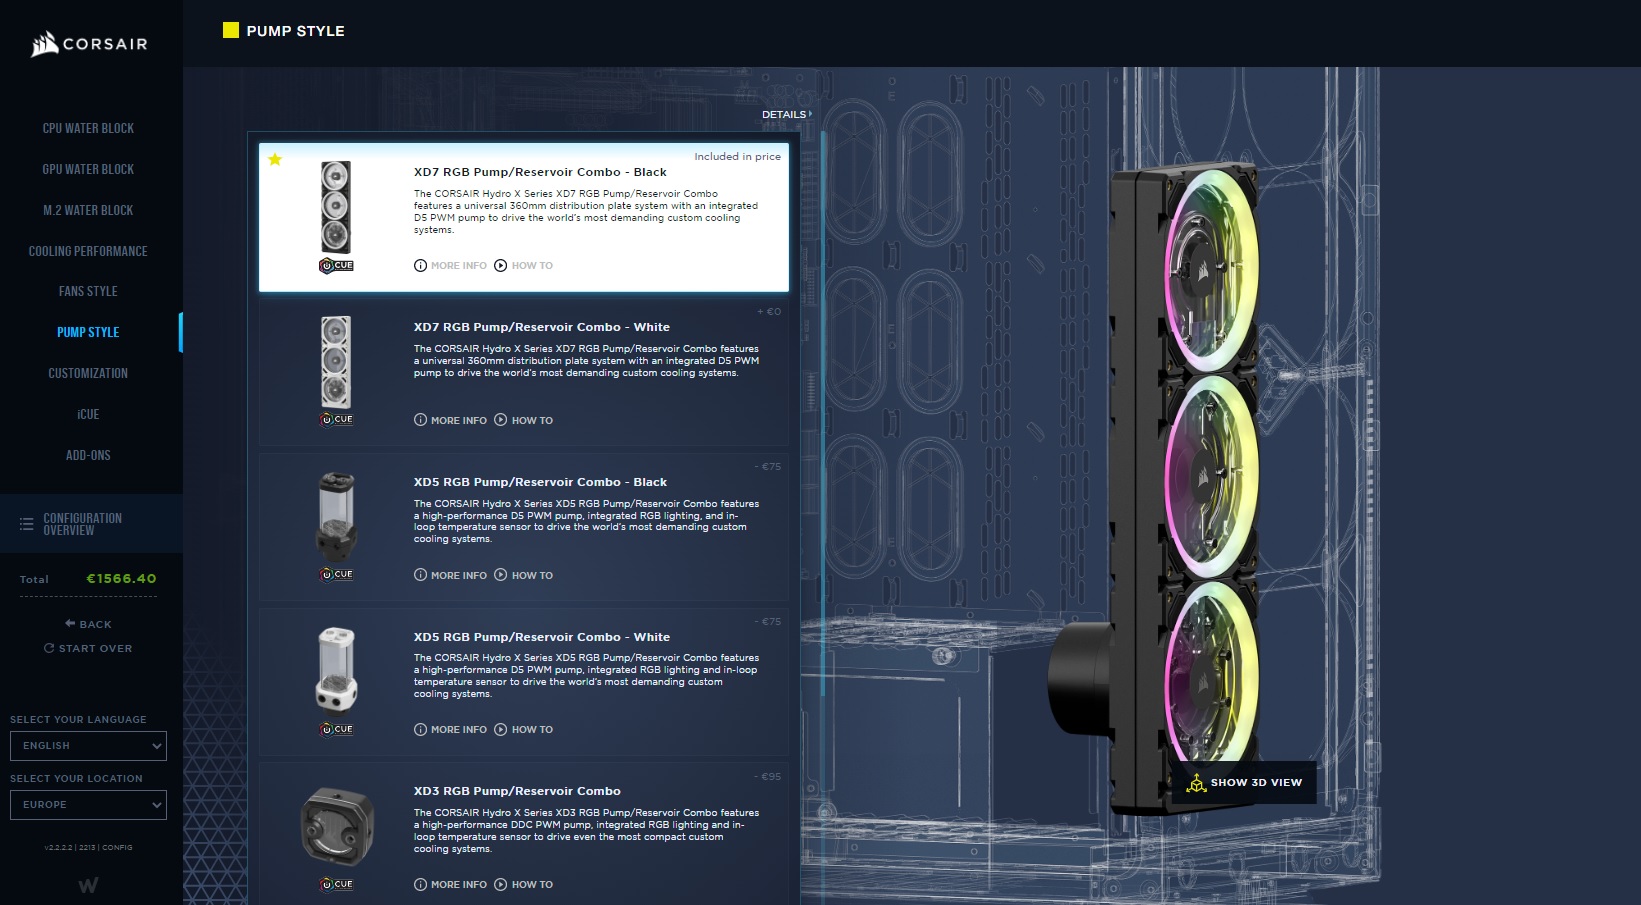Click Show 3D View button
1641x905 pixels.
[1245, 783]
